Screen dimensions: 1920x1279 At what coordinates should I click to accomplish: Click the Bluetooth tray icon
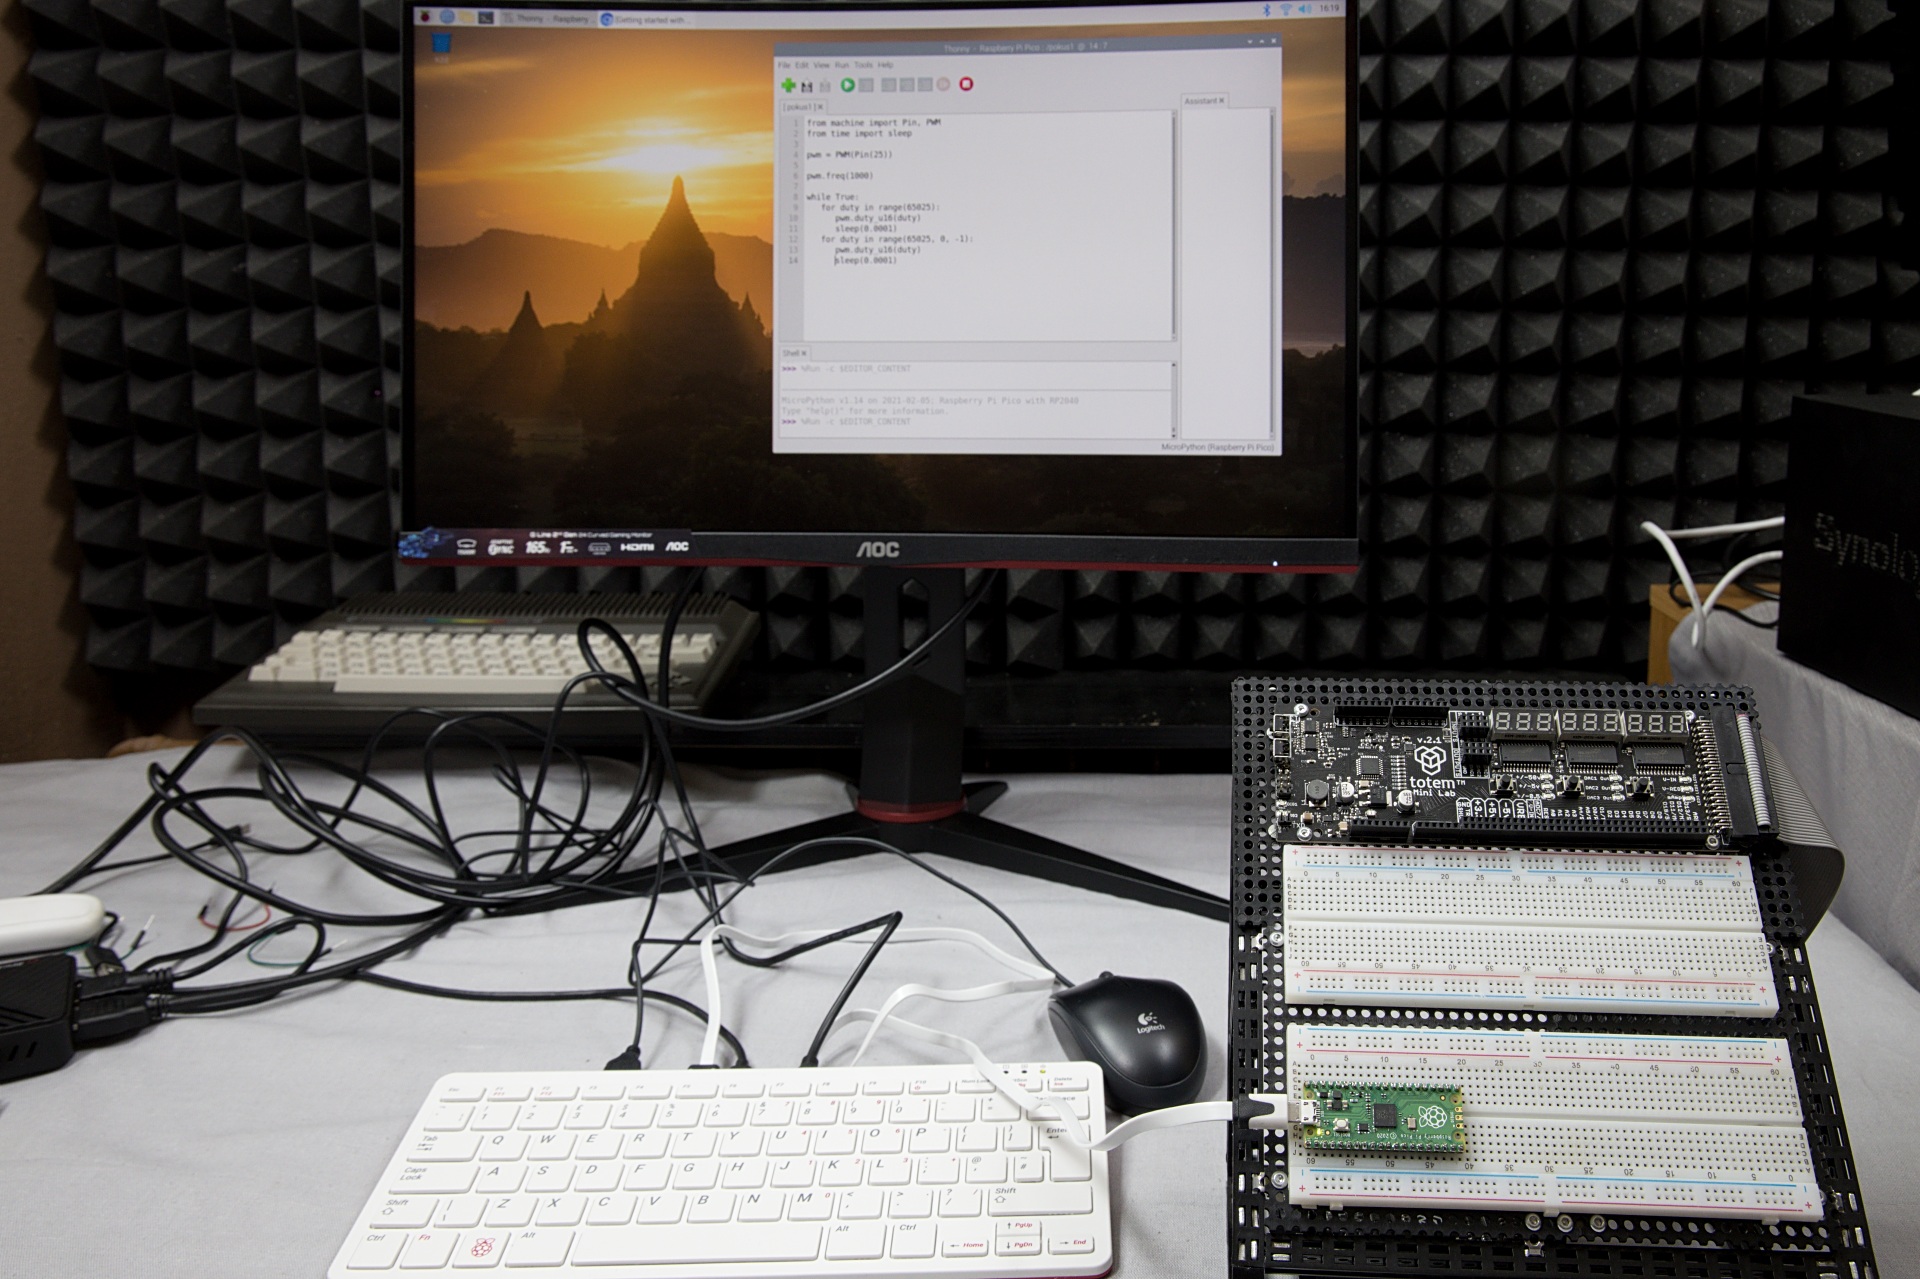click(x=1267, y=9)
